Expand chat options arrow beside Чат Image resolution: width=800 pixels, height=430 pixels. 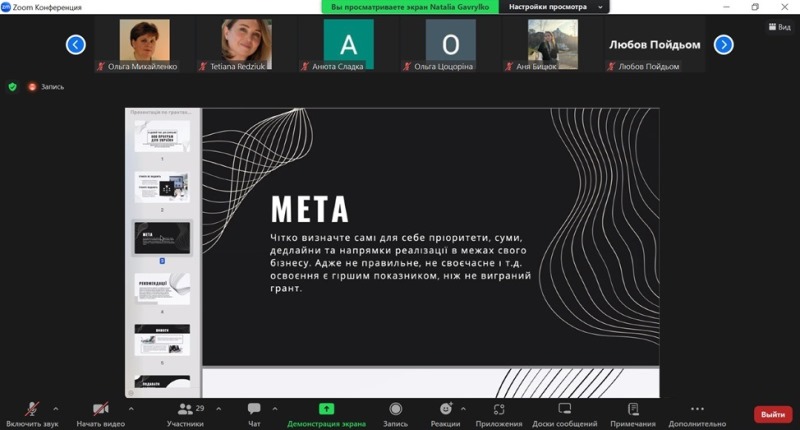point(275,409)
